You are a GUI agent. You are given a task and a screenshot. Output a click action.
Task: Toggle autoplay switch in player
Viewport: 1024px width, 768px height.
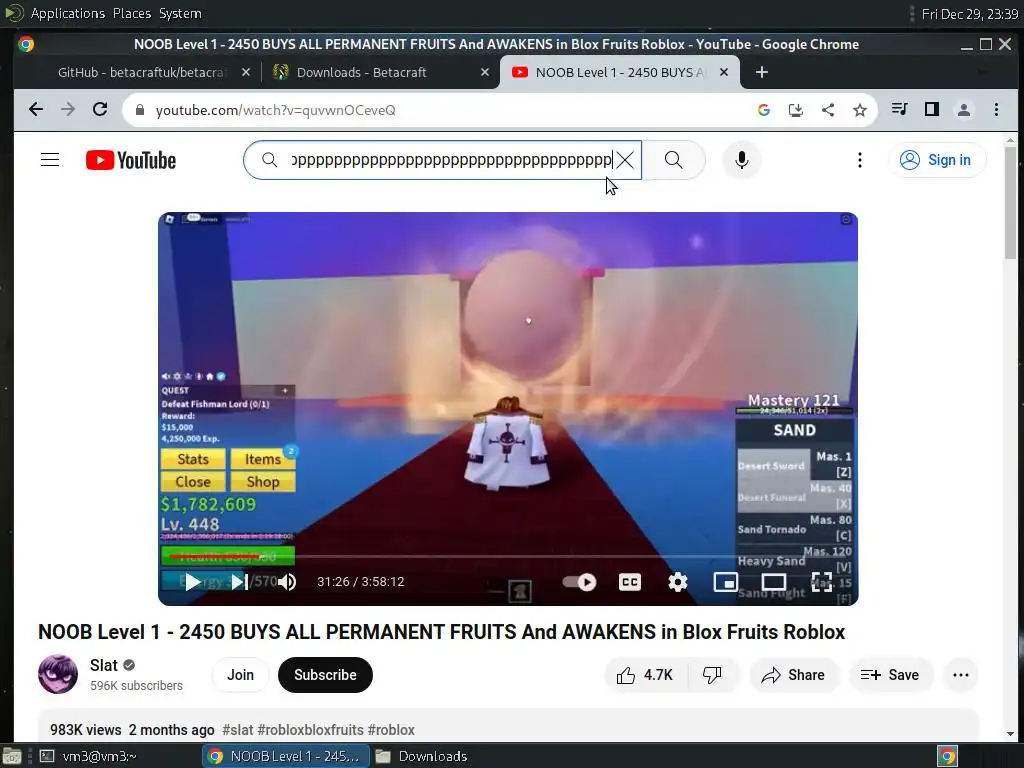[579, 582]
